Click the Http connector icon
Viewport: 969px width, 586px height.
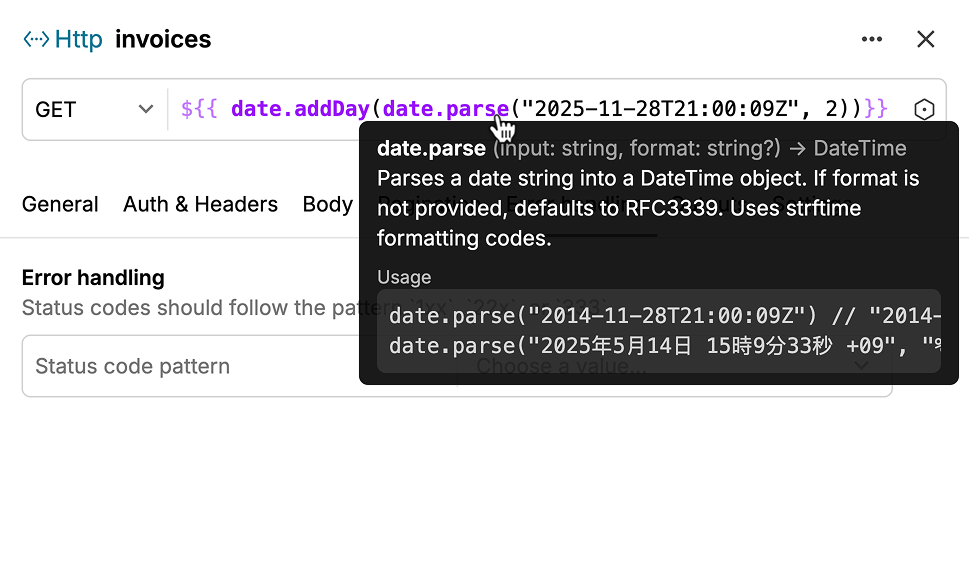[x=36, y=40]
